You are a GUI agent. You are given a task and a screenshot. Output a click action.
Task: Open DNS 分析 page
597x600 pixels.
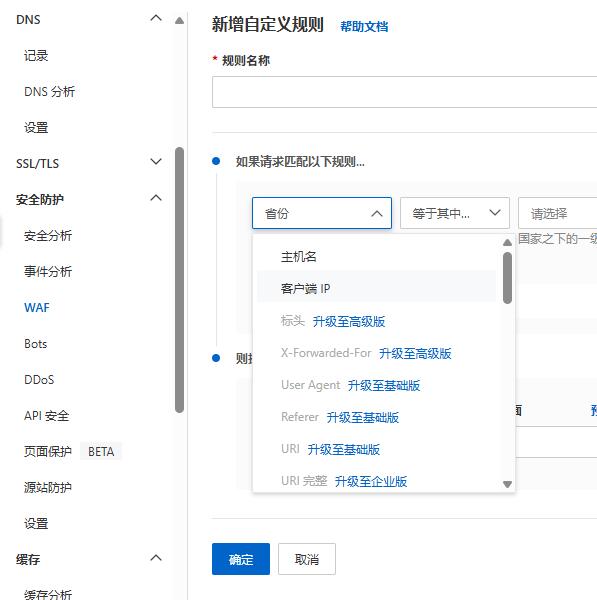[49, 92]
